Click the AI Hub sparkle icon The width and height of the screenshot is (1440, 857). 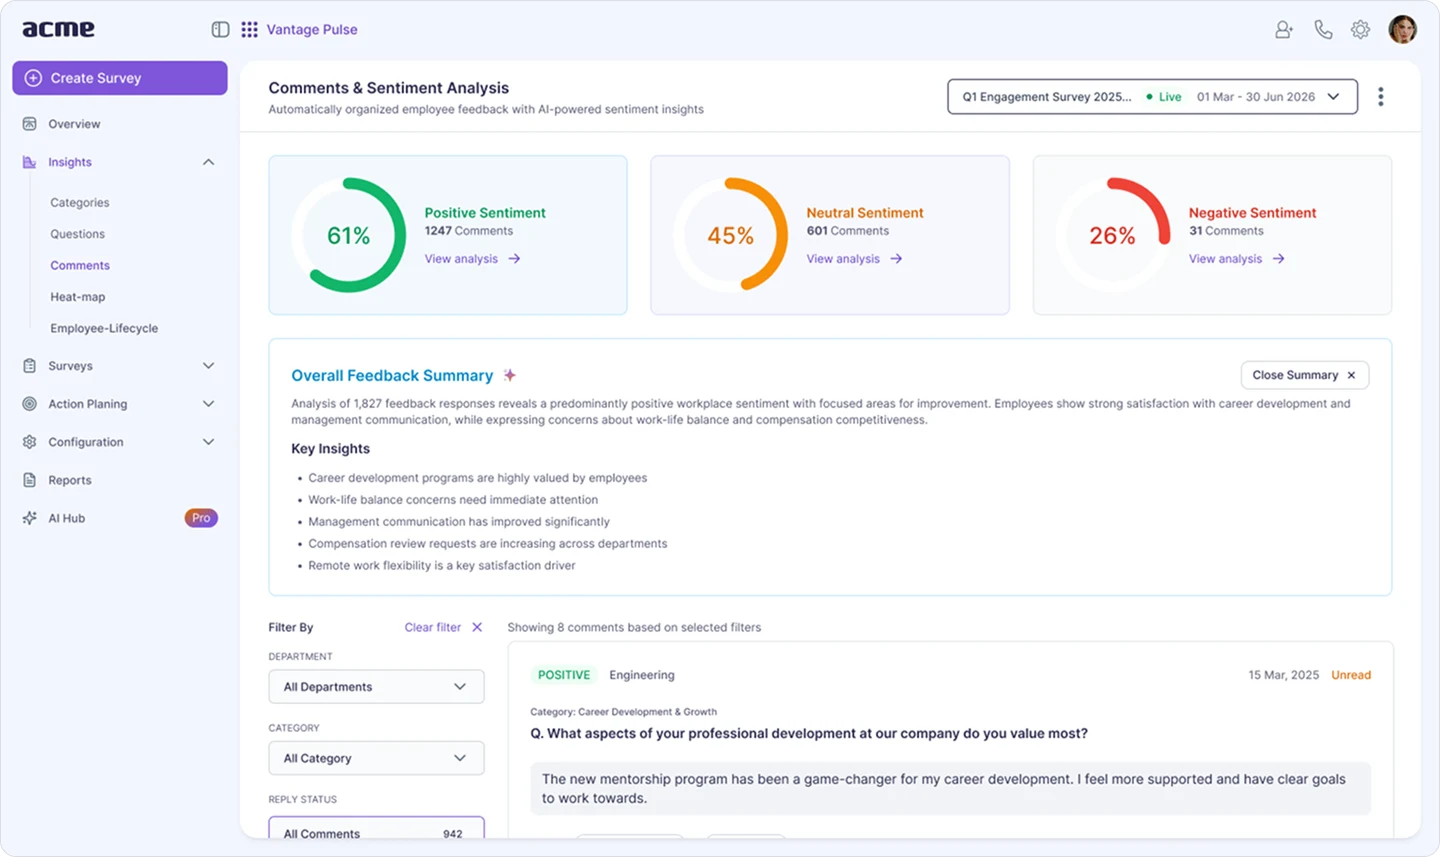pyautogui.click(x=29, y=518)
